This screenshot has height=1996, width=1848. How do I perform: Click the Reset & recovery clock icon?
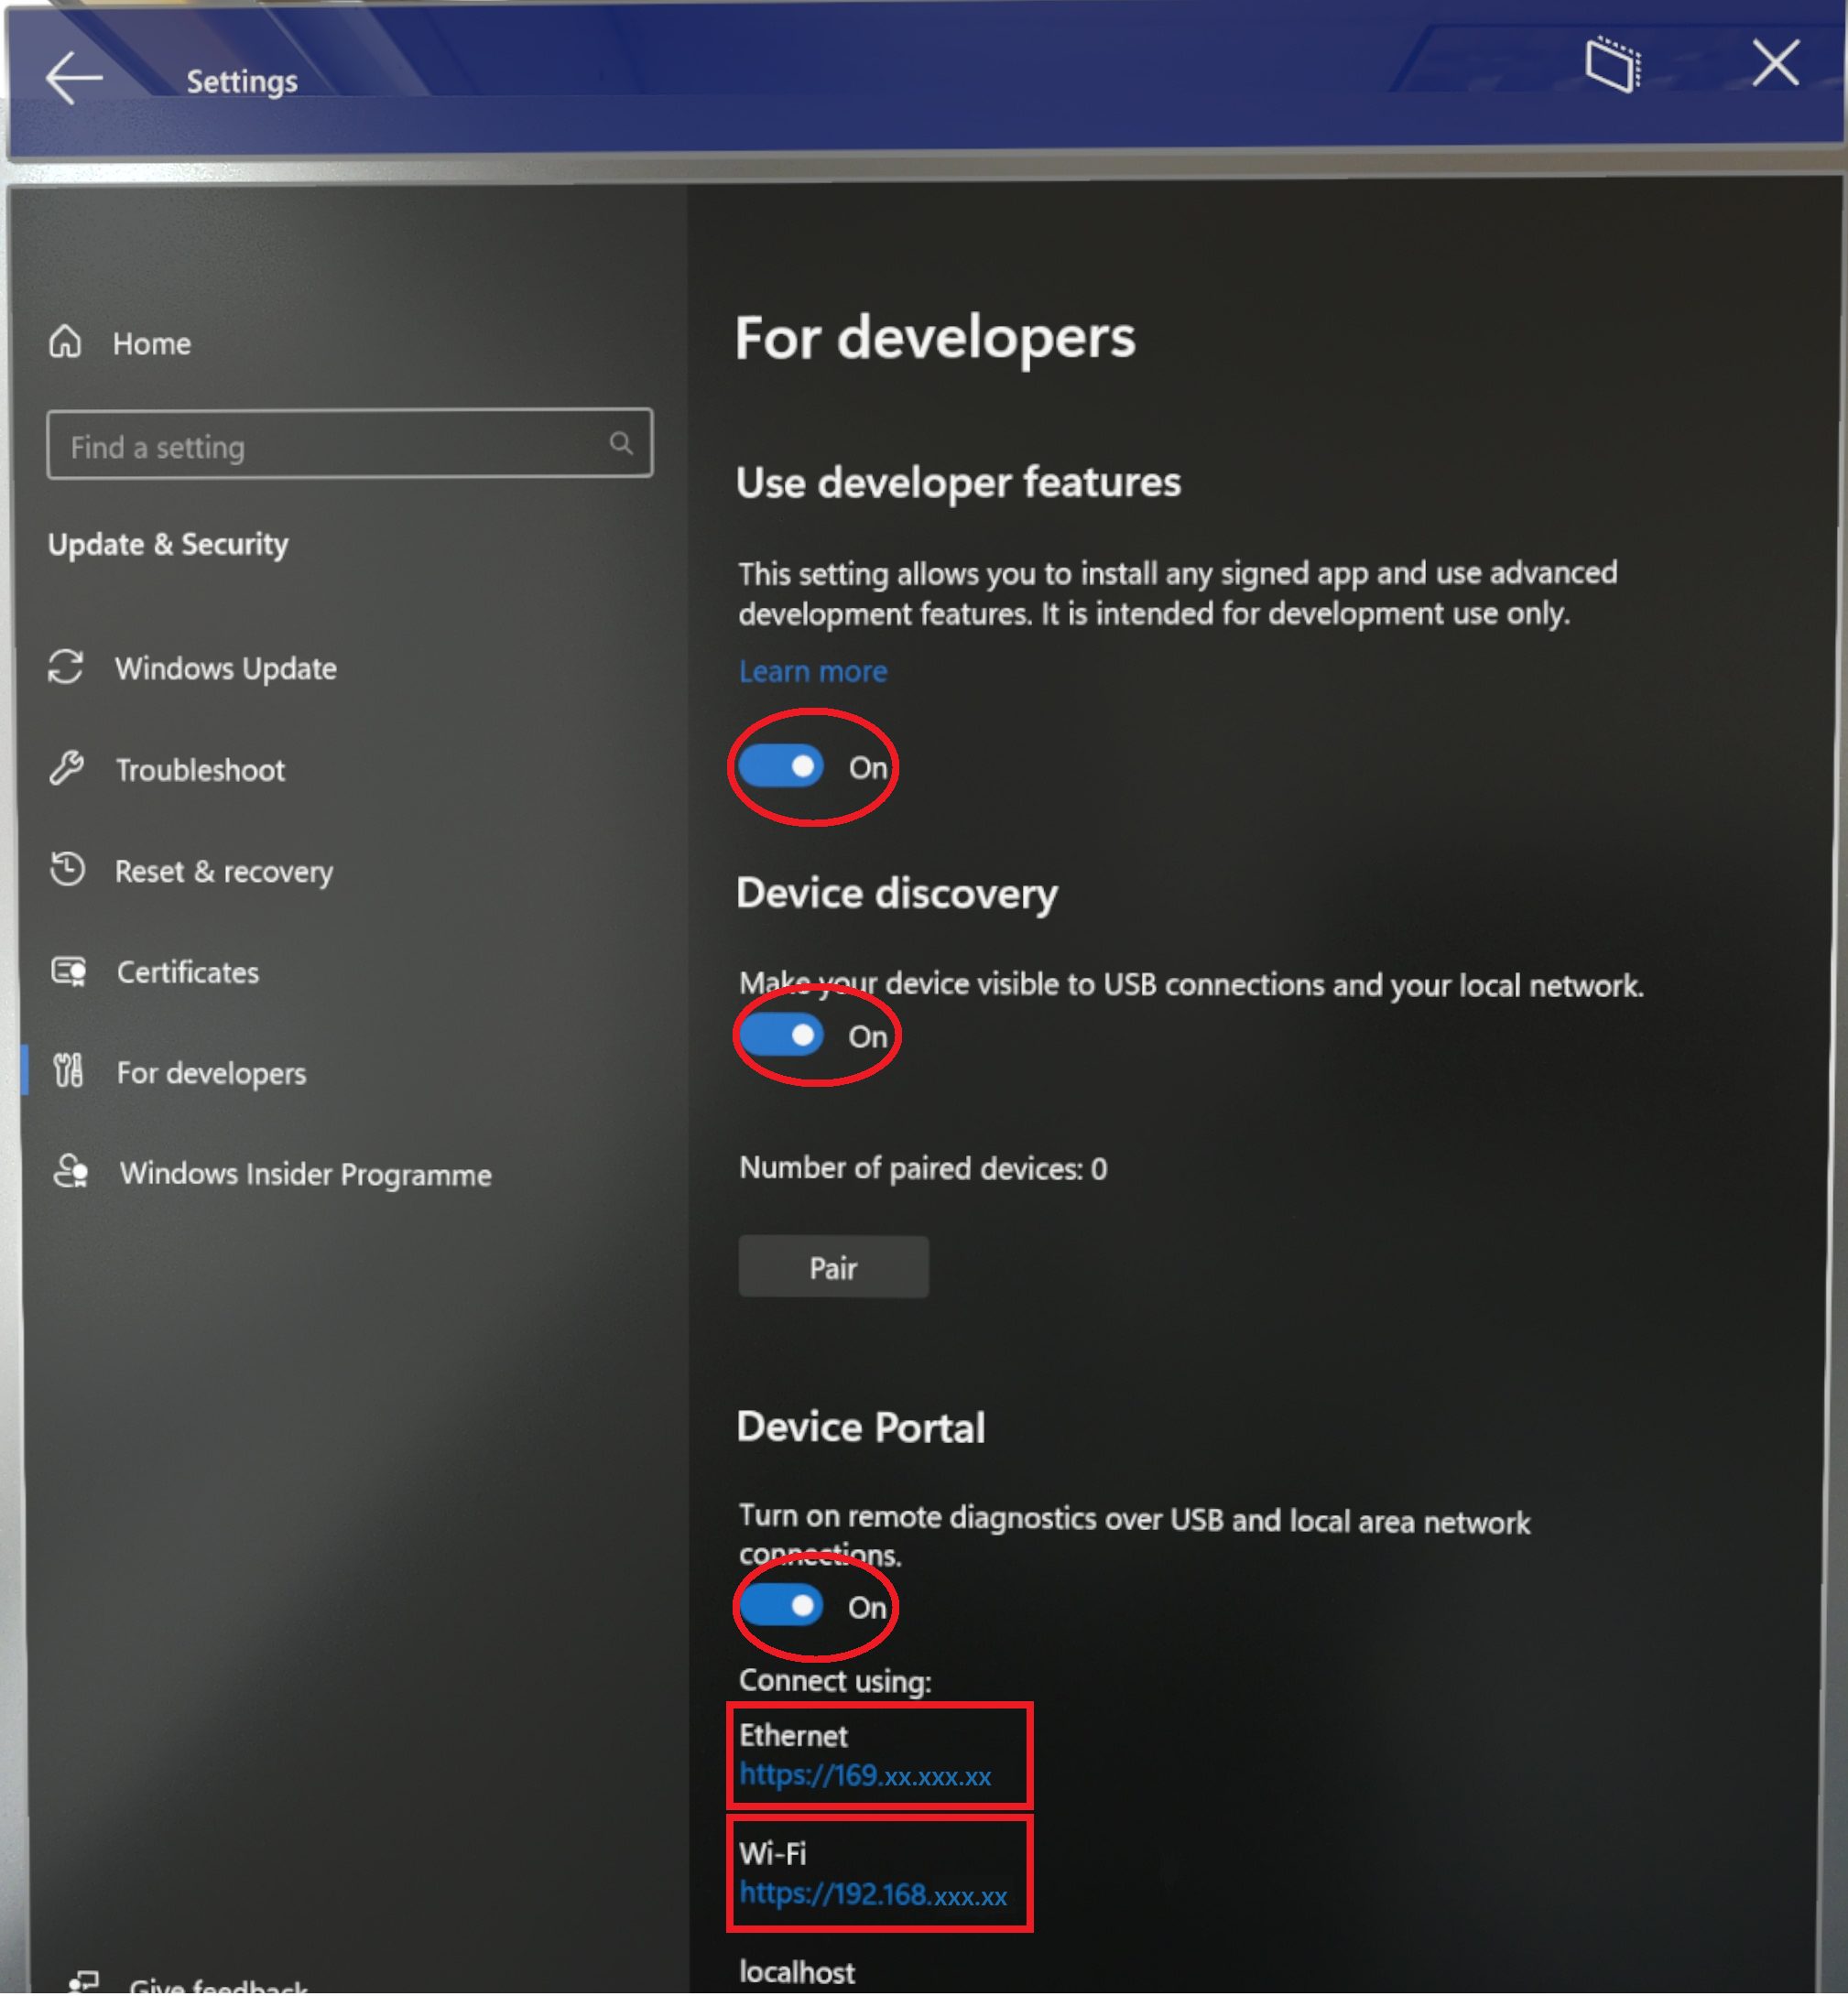[67, 869]
